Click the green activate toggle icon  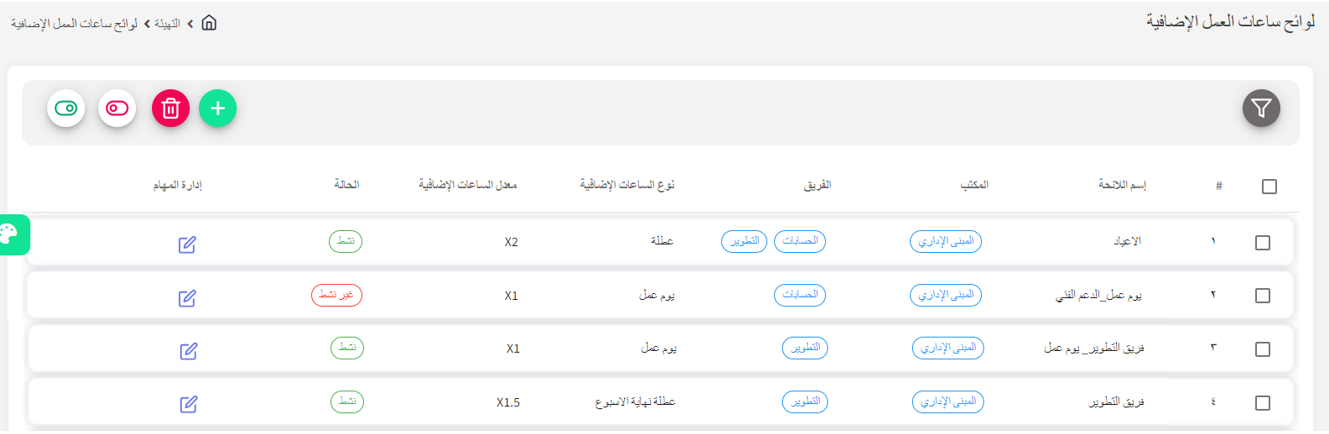66,108
